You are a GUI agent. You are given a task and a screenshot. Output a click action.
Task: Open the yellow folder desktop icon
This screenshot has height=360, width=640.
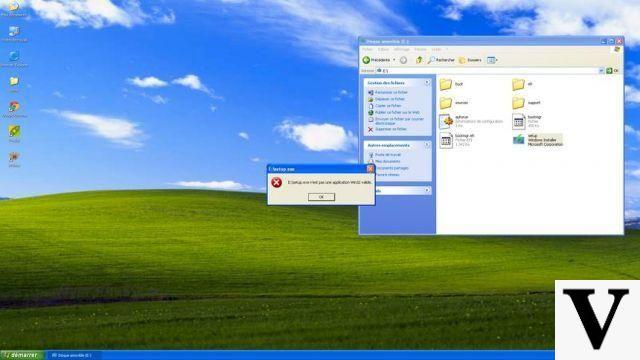click(14, 84)
